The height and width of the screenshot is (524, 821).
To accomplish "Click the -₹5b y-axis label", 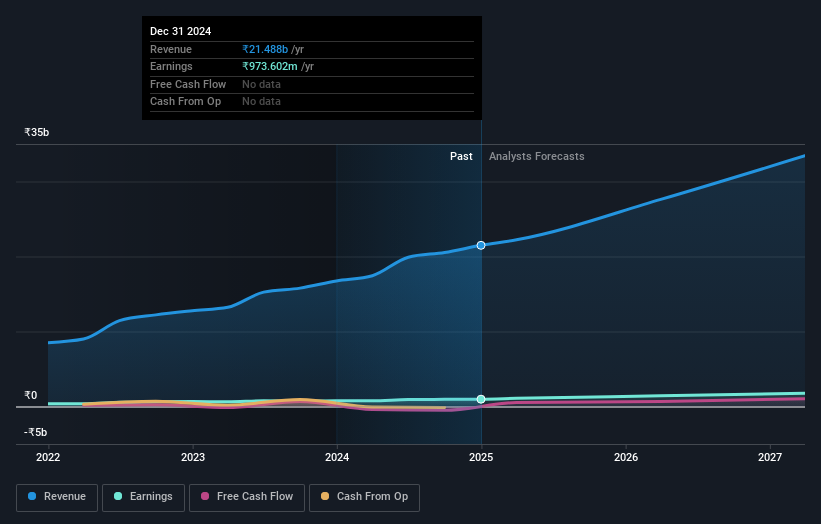I will [x=36, y=432].
